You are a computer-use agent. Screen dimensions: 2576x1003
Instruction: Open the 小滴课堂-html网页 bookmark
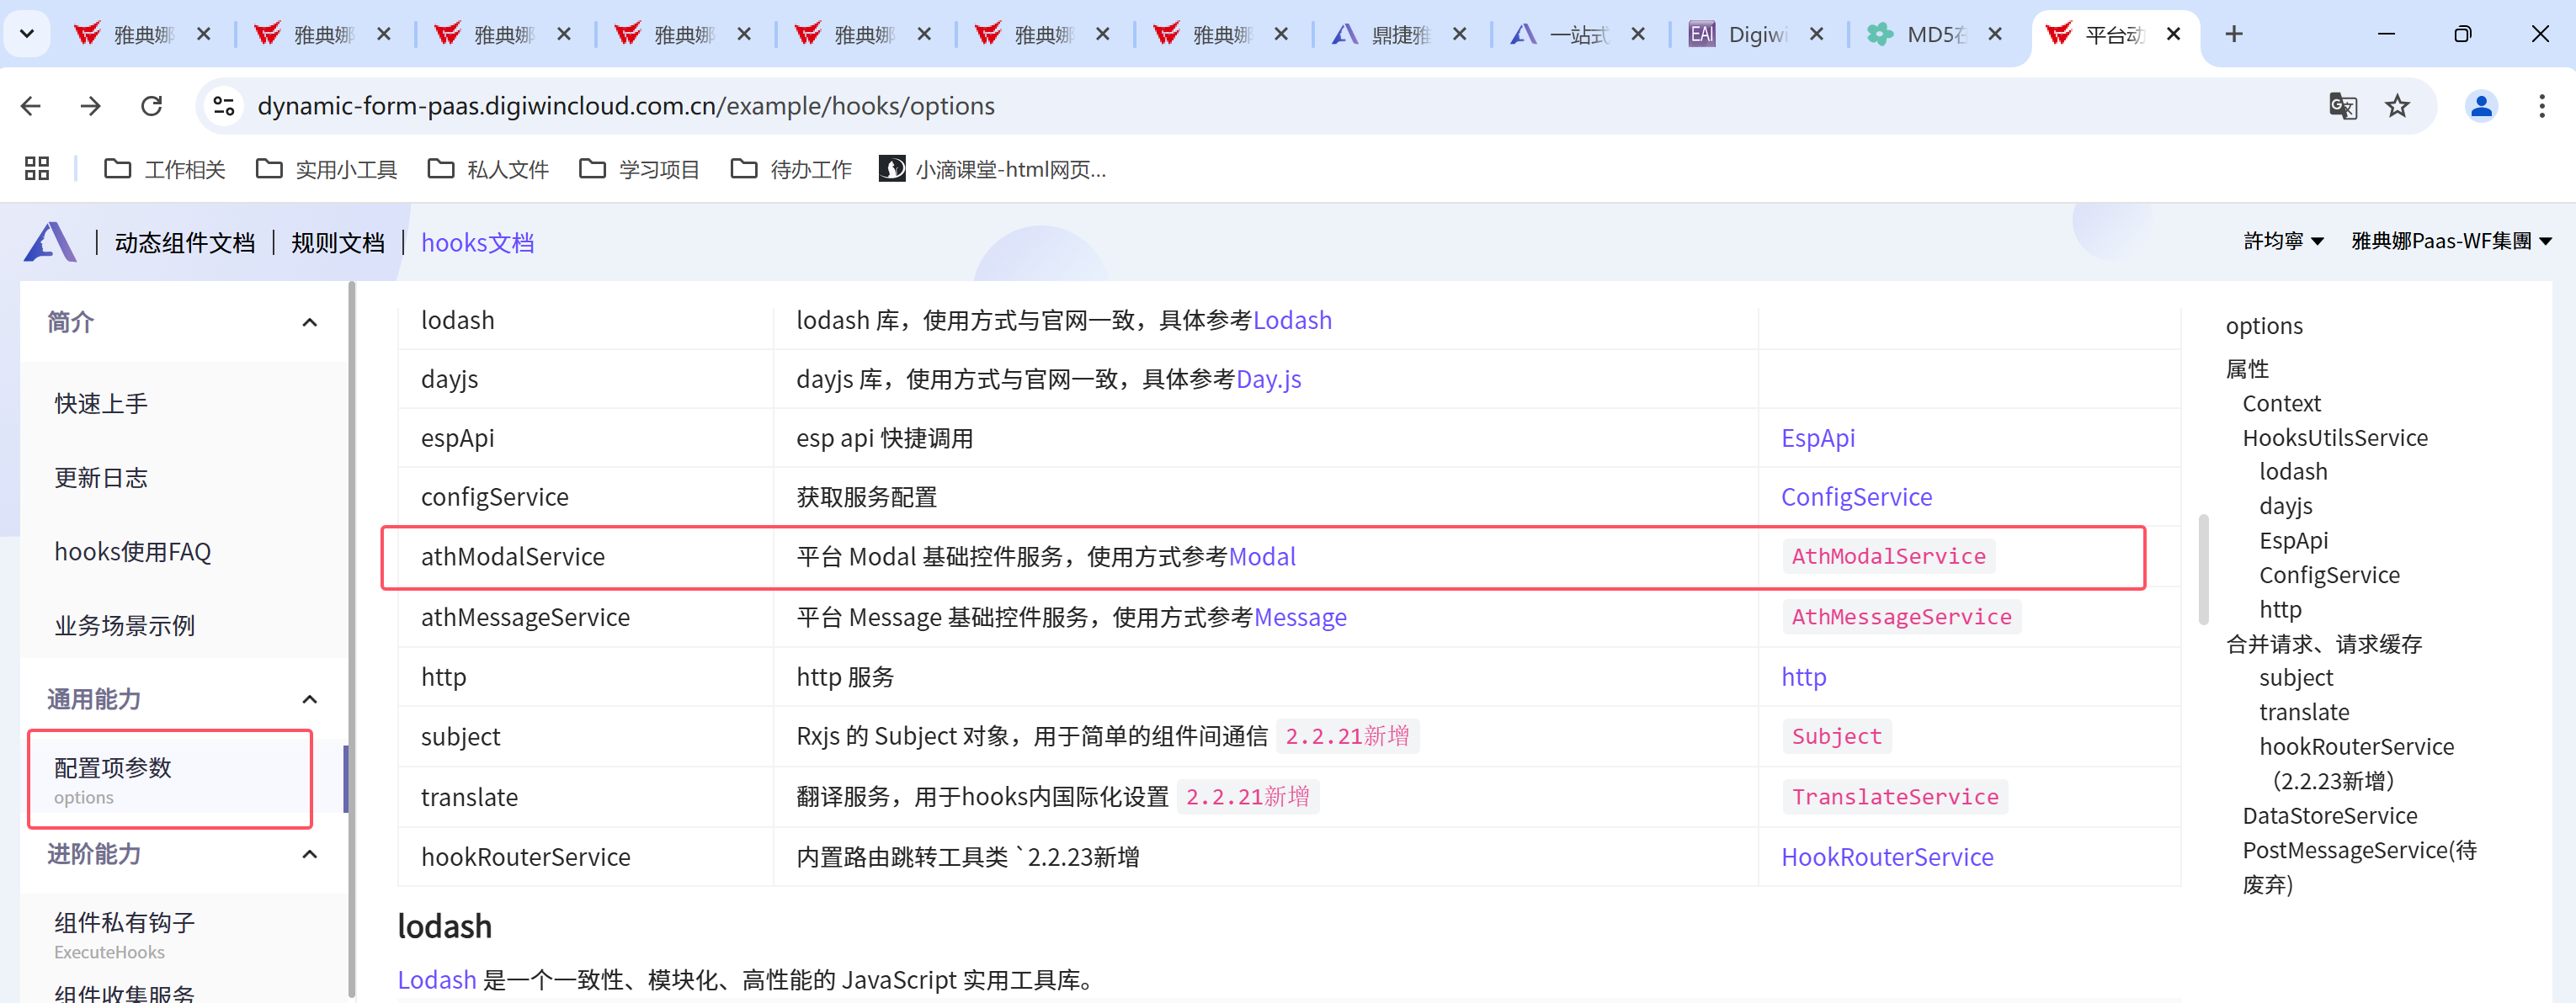[x=993, y=169]
